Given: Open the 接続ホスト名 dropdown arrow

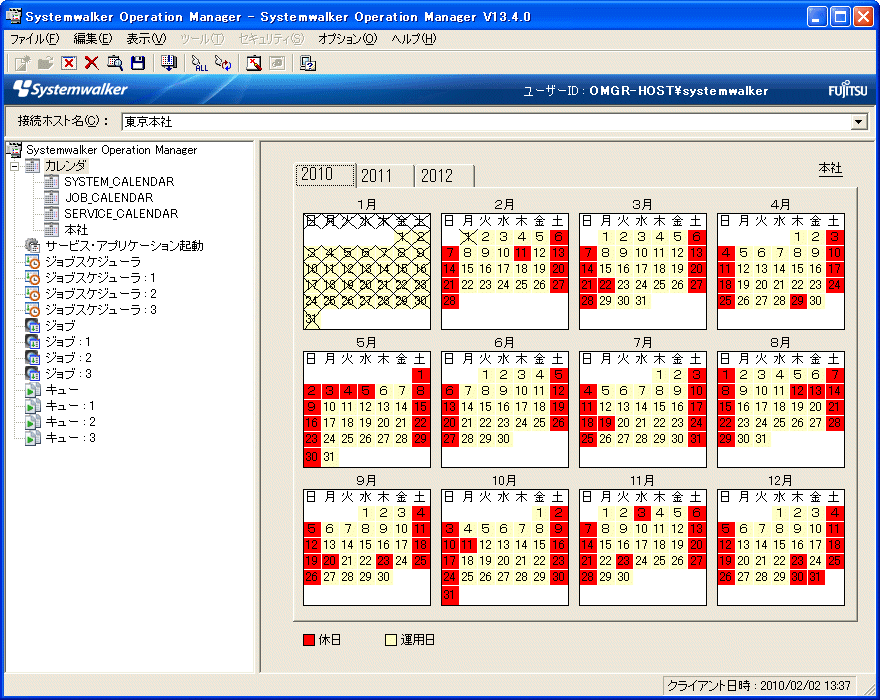Looking at the screenshot, I should pyautogui.click(x=859, y=121).
